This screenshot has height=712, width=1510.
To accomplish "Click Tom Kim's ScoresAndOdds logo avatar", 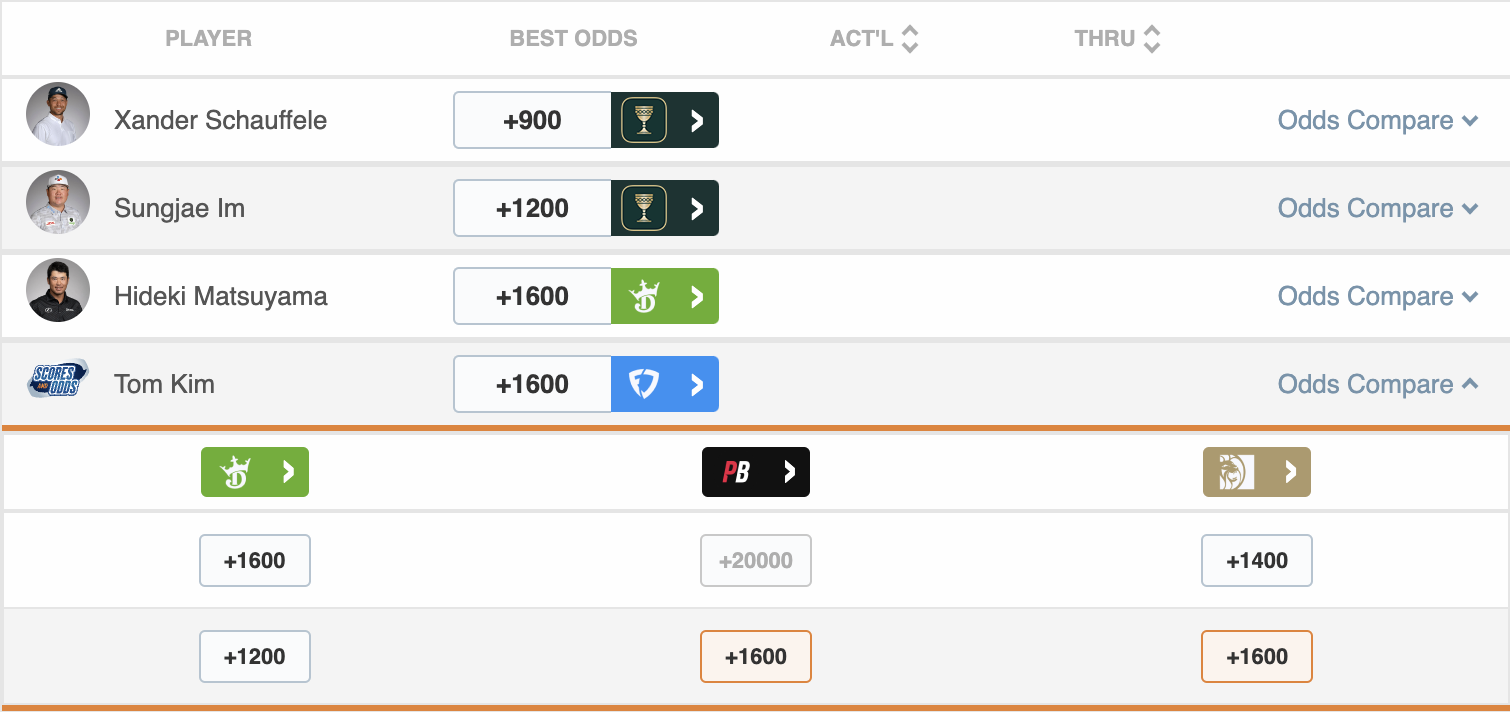I will click(58, 380).
